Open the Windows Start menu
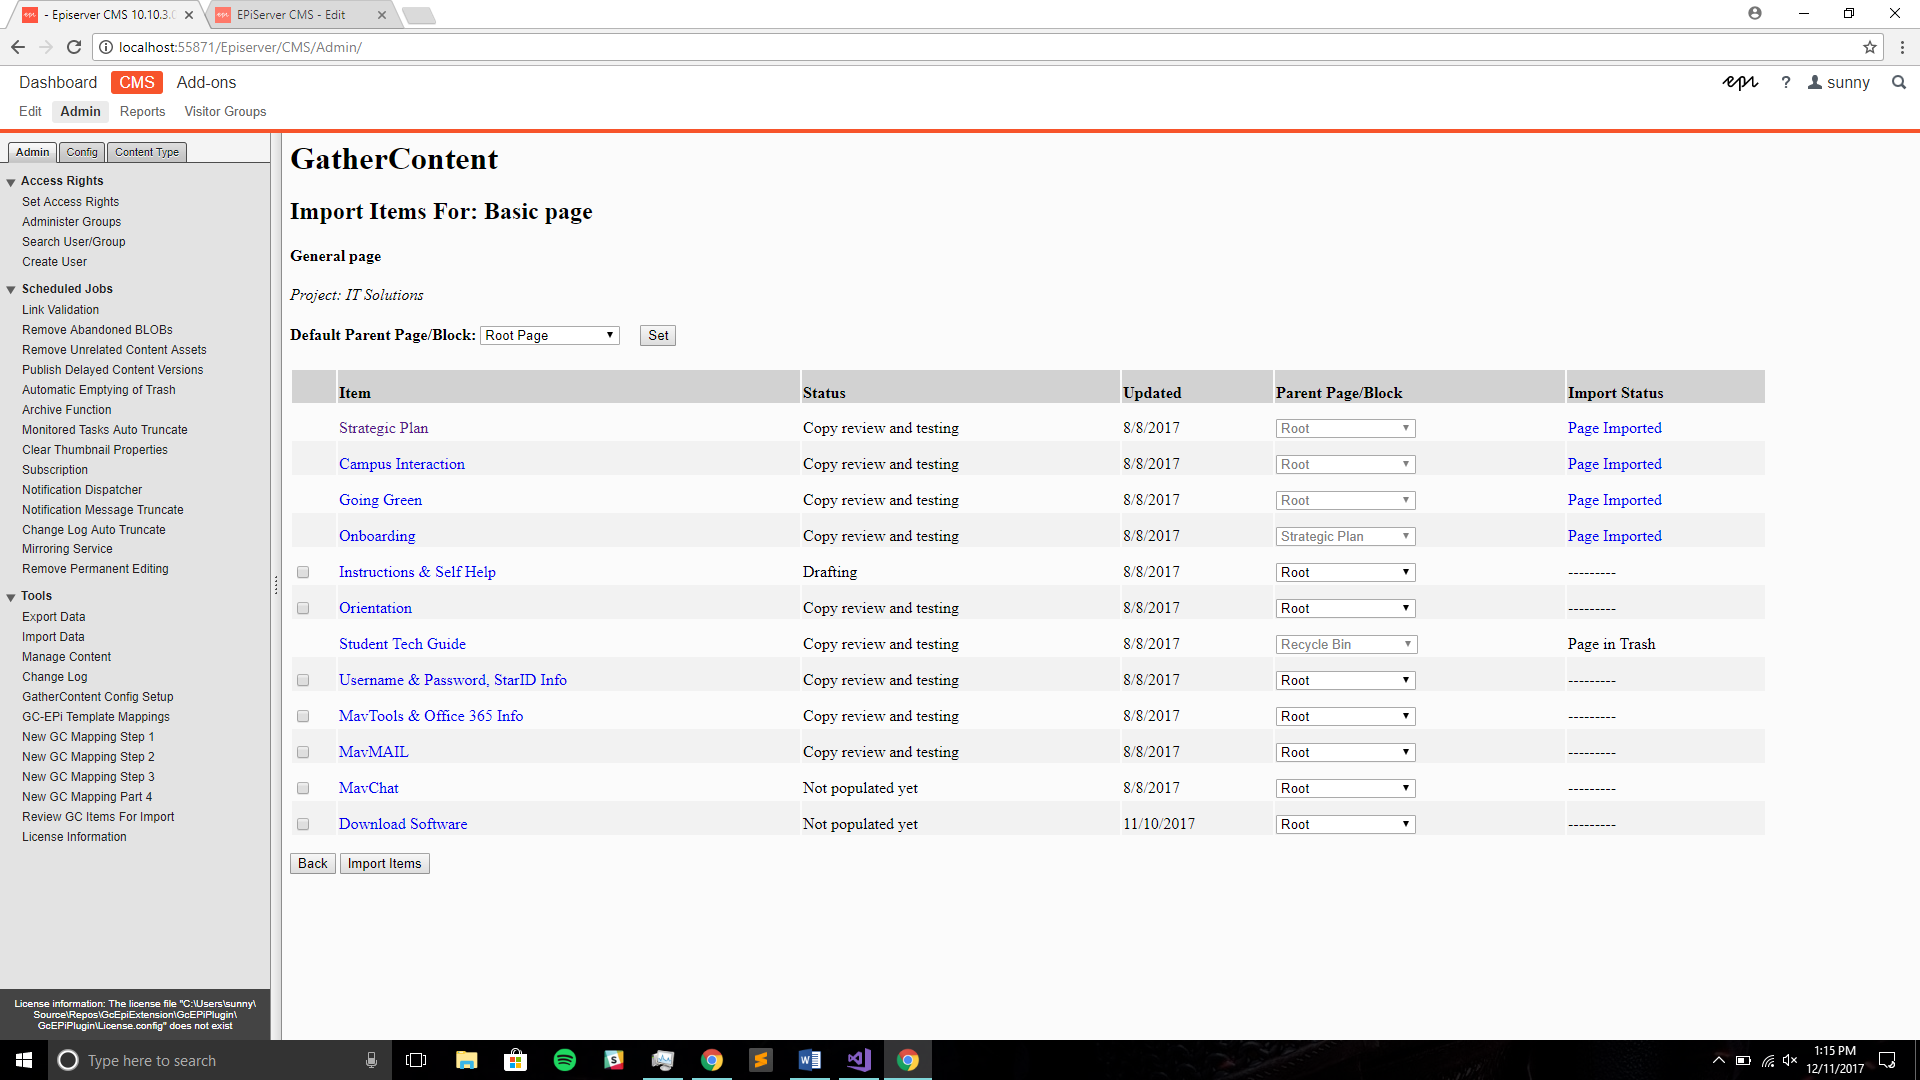Image resolution: width=1920 pixels, height=1080 pixels. pyautogui.click(x=24, y=1060)
